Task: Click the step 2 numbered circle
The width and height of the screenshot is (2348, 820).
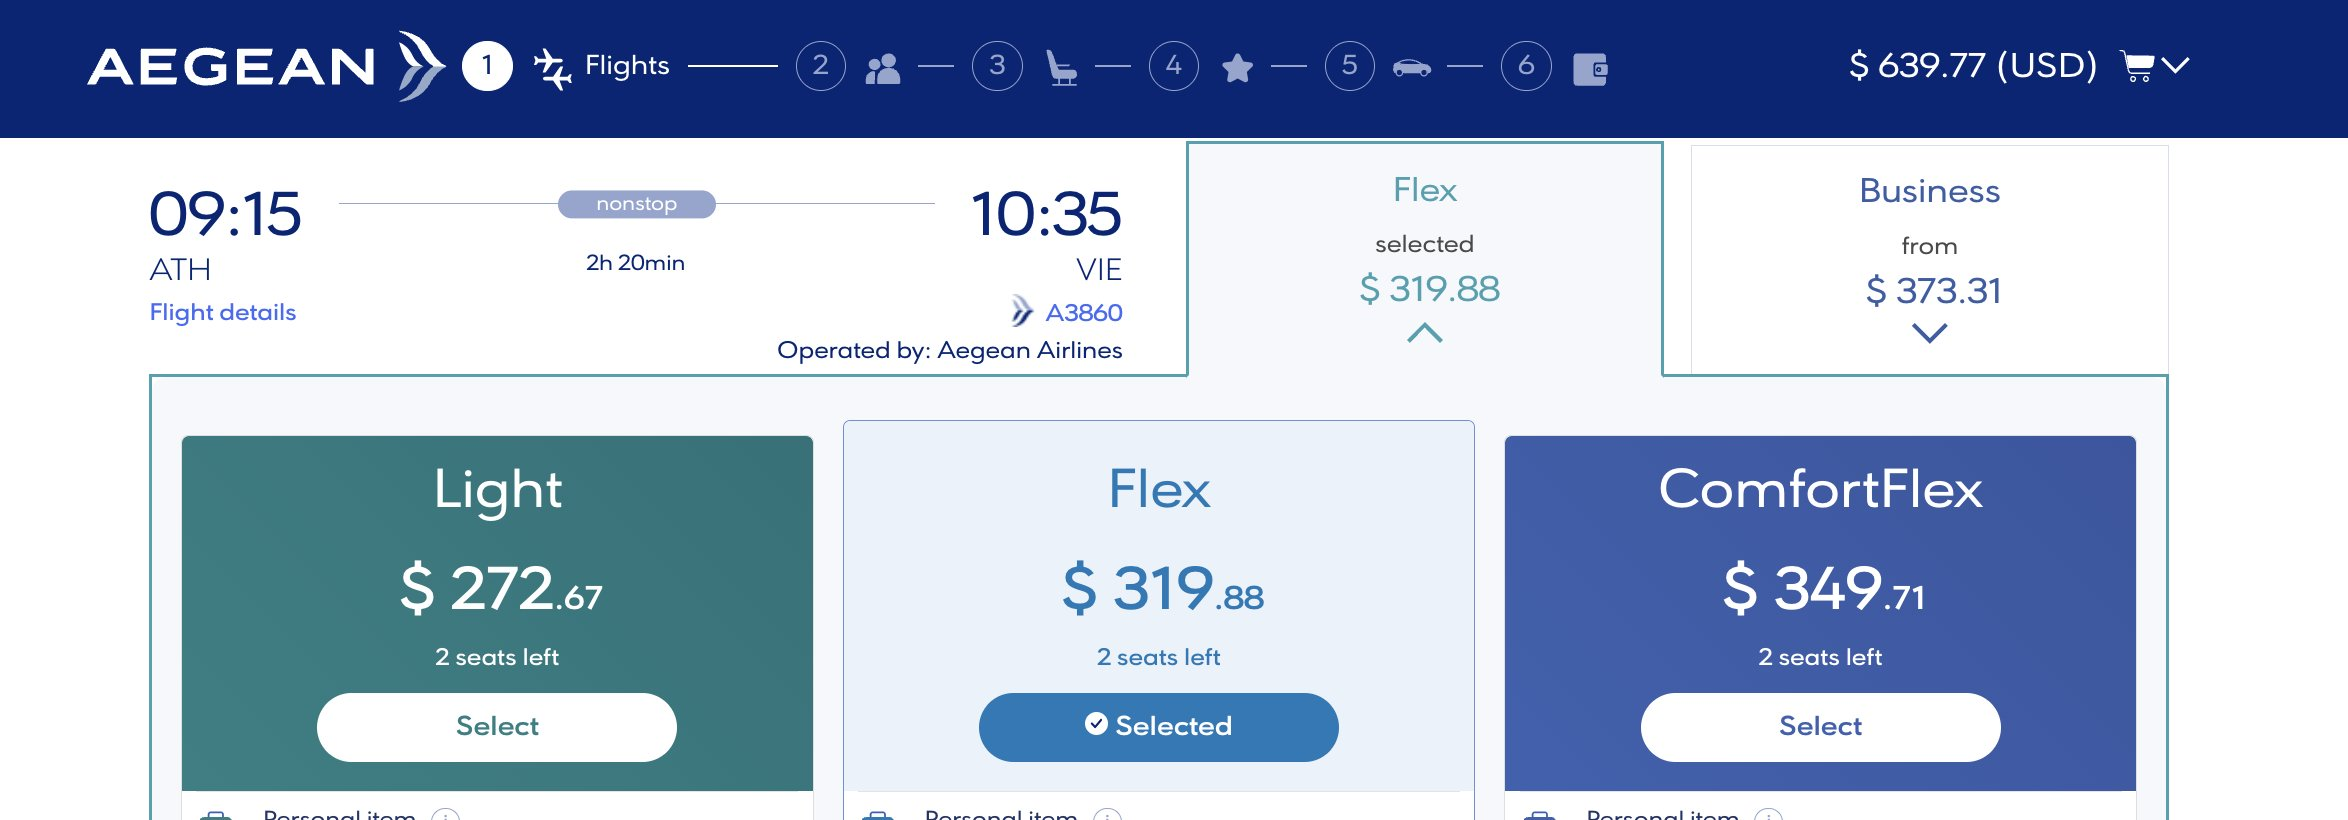Action: point(820,67)
